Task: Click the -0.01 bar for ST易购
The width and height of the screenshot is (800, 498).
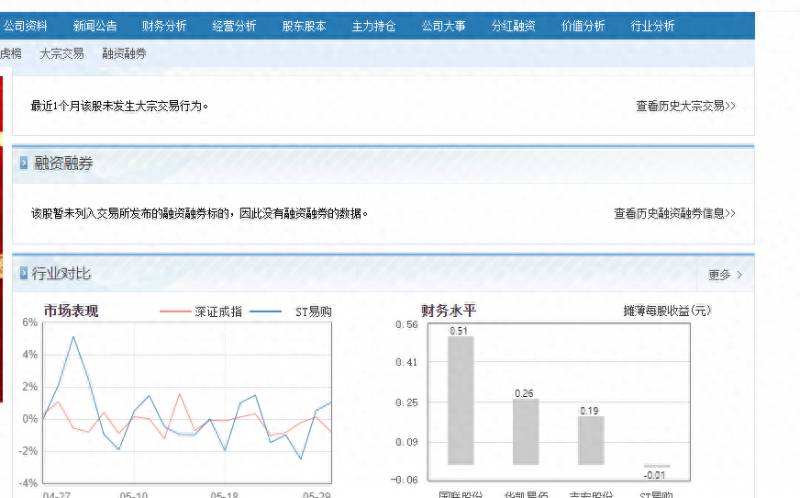Action: click(x=657, y=466)
